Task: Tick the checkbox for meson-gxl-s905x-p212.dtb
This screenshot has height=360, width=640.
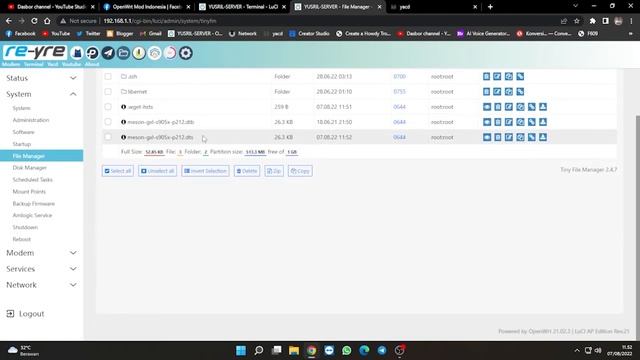Action: 108,122
